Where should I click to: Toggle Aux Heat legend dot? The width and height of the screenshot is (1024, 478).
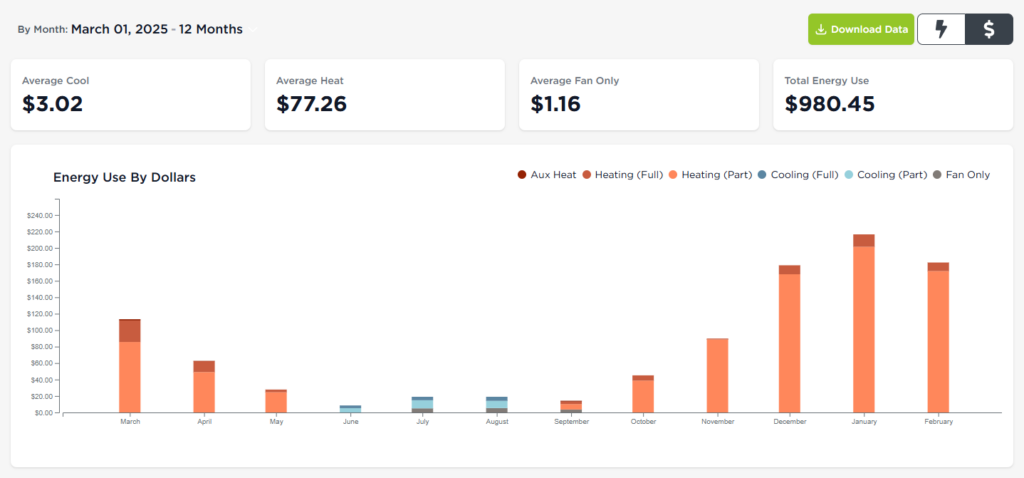pos(522,175)
